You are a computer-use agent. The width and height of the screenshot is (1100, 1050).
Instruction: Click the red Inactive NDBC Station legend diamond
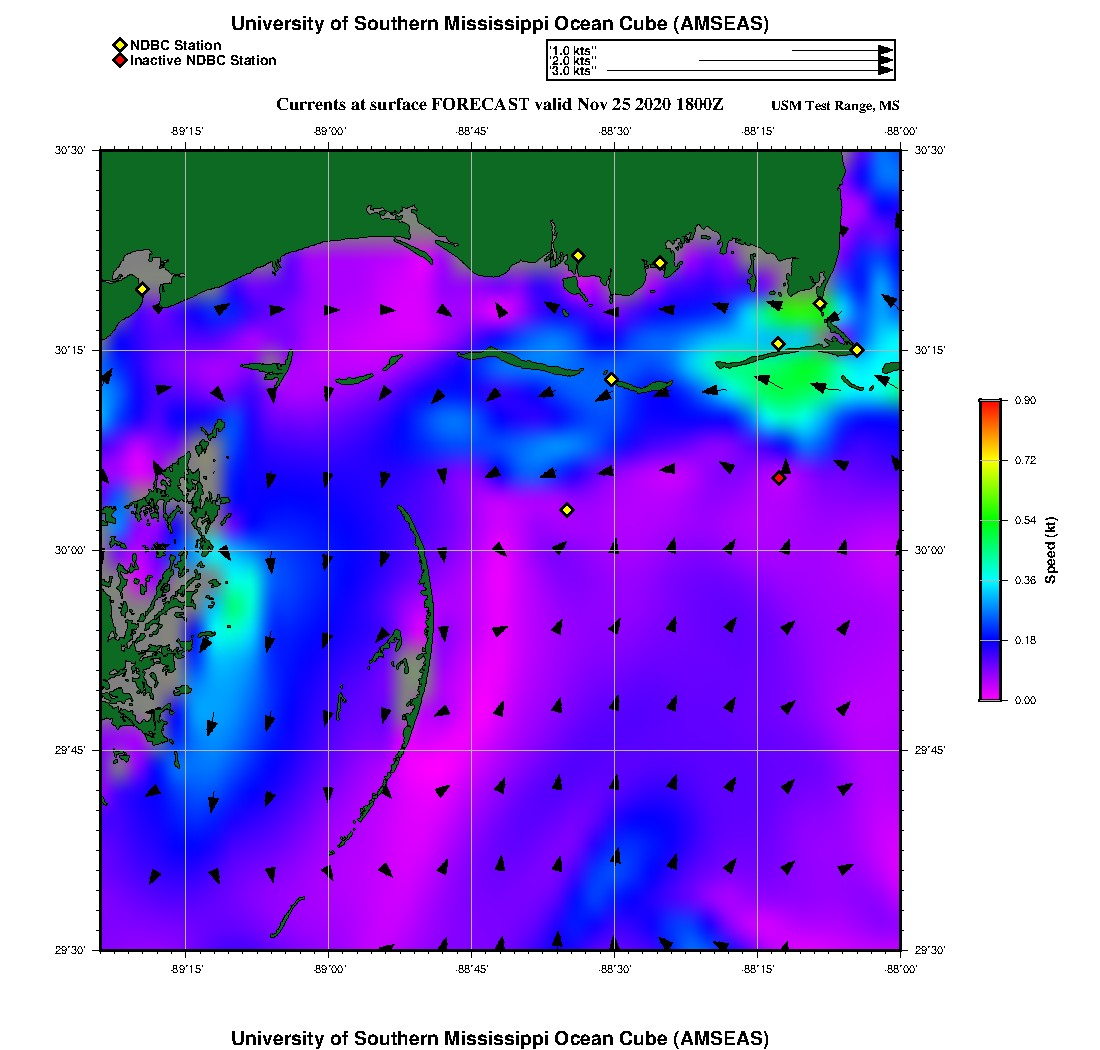click(x=119, y=61)
